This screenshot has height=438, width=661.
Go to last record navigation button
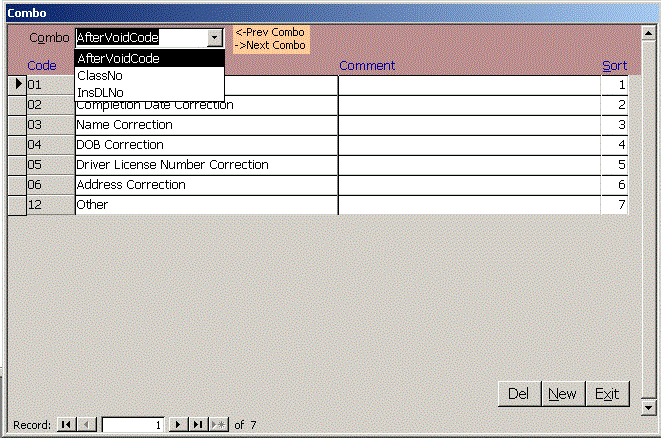pyautogui.click(x=198, y=425)
